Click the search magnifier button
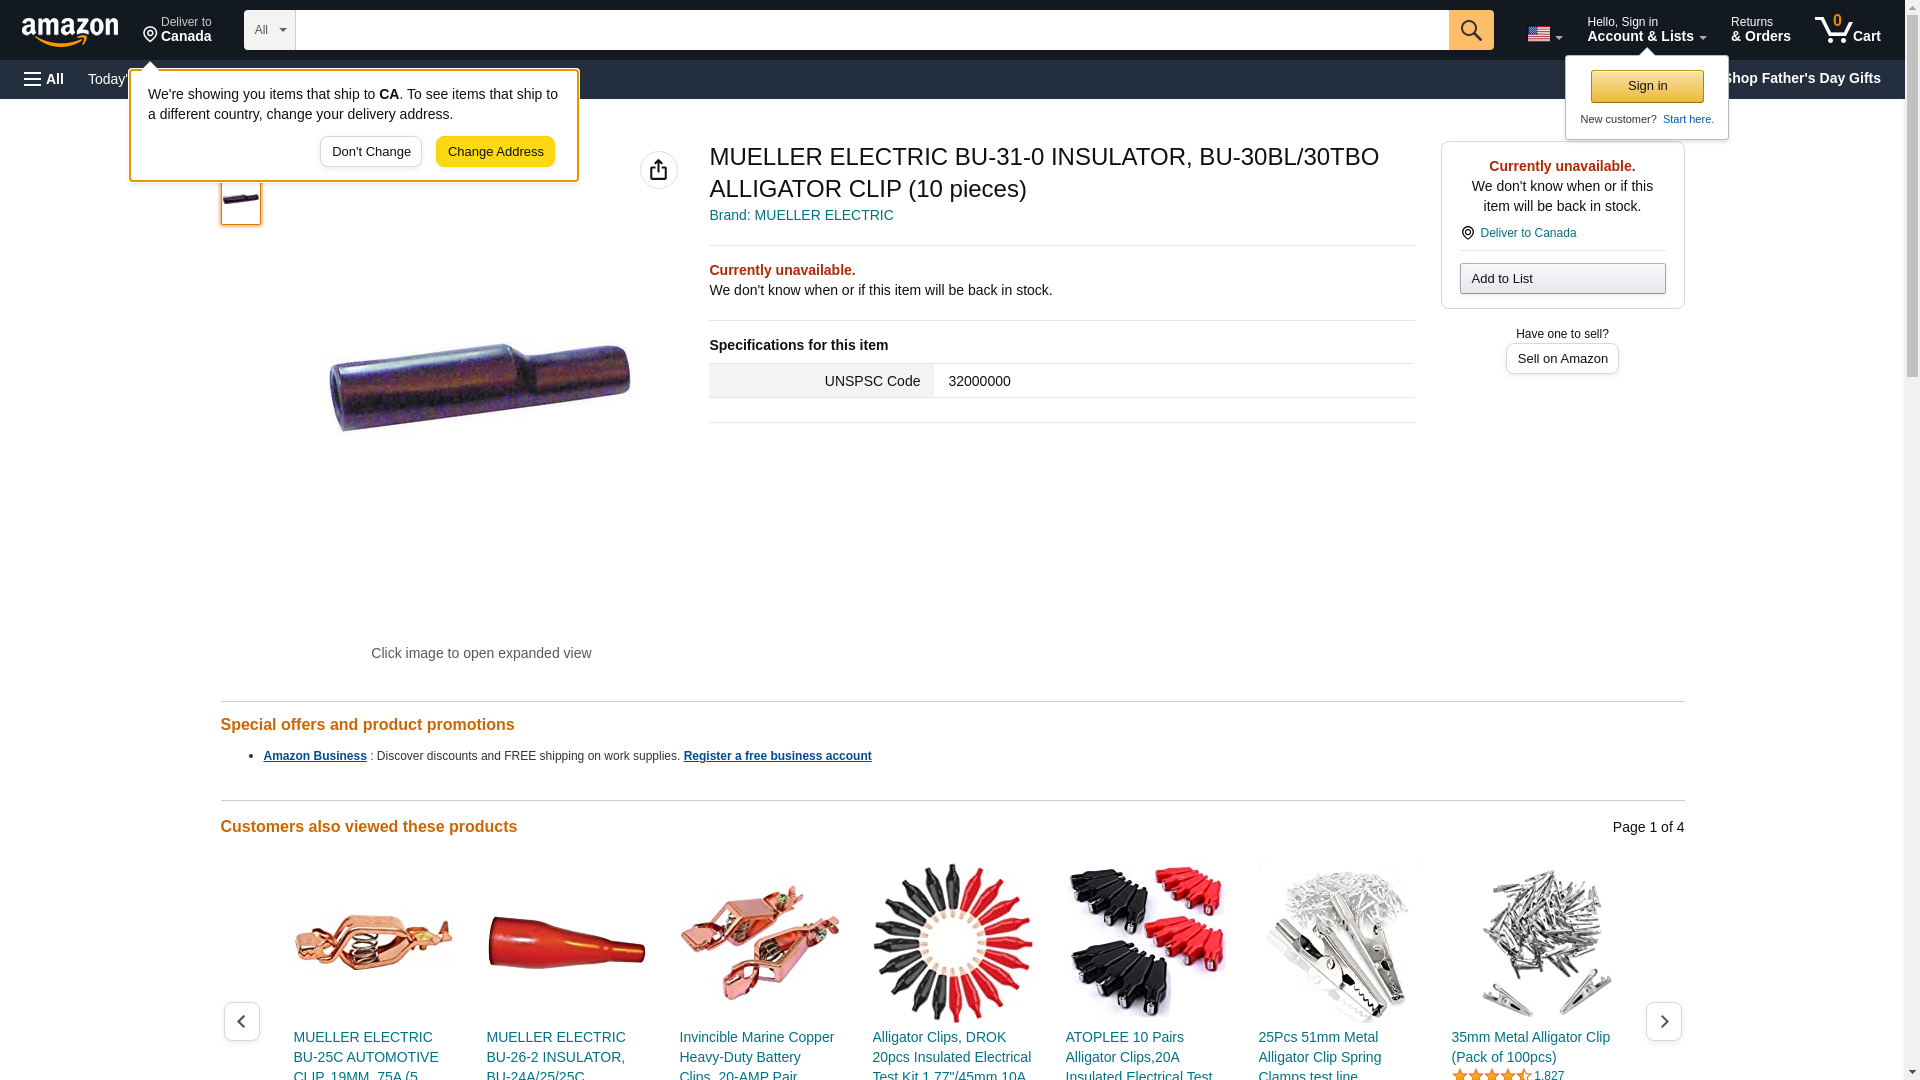The height and width of the screenshot is (1080, 1920). point(1470,30)
